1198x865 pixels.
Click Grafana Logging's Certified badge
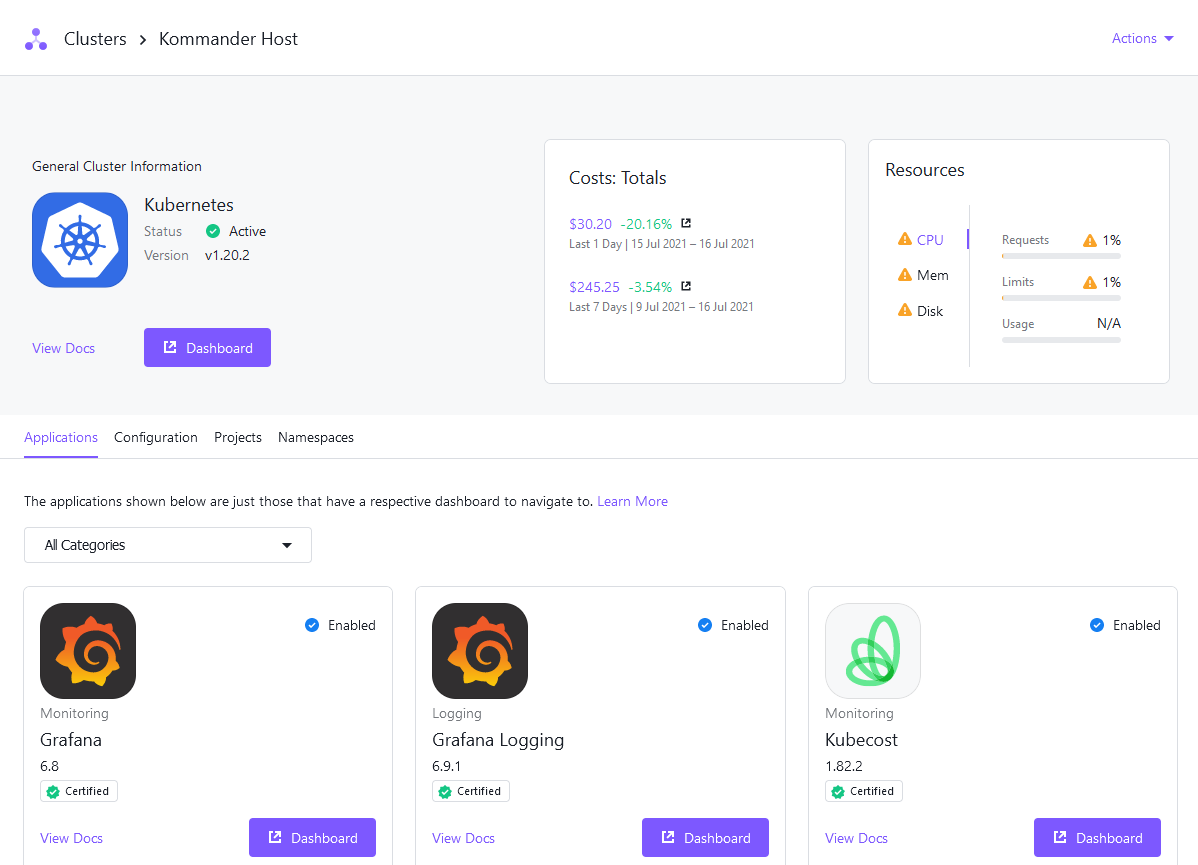click(471, 791)
